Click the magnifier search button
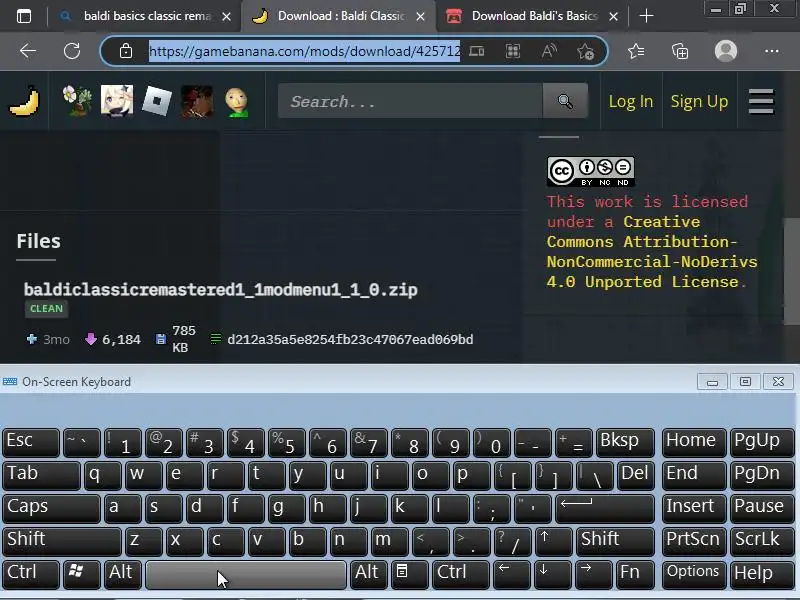This screenshot has height=600, width=800. 565,101
